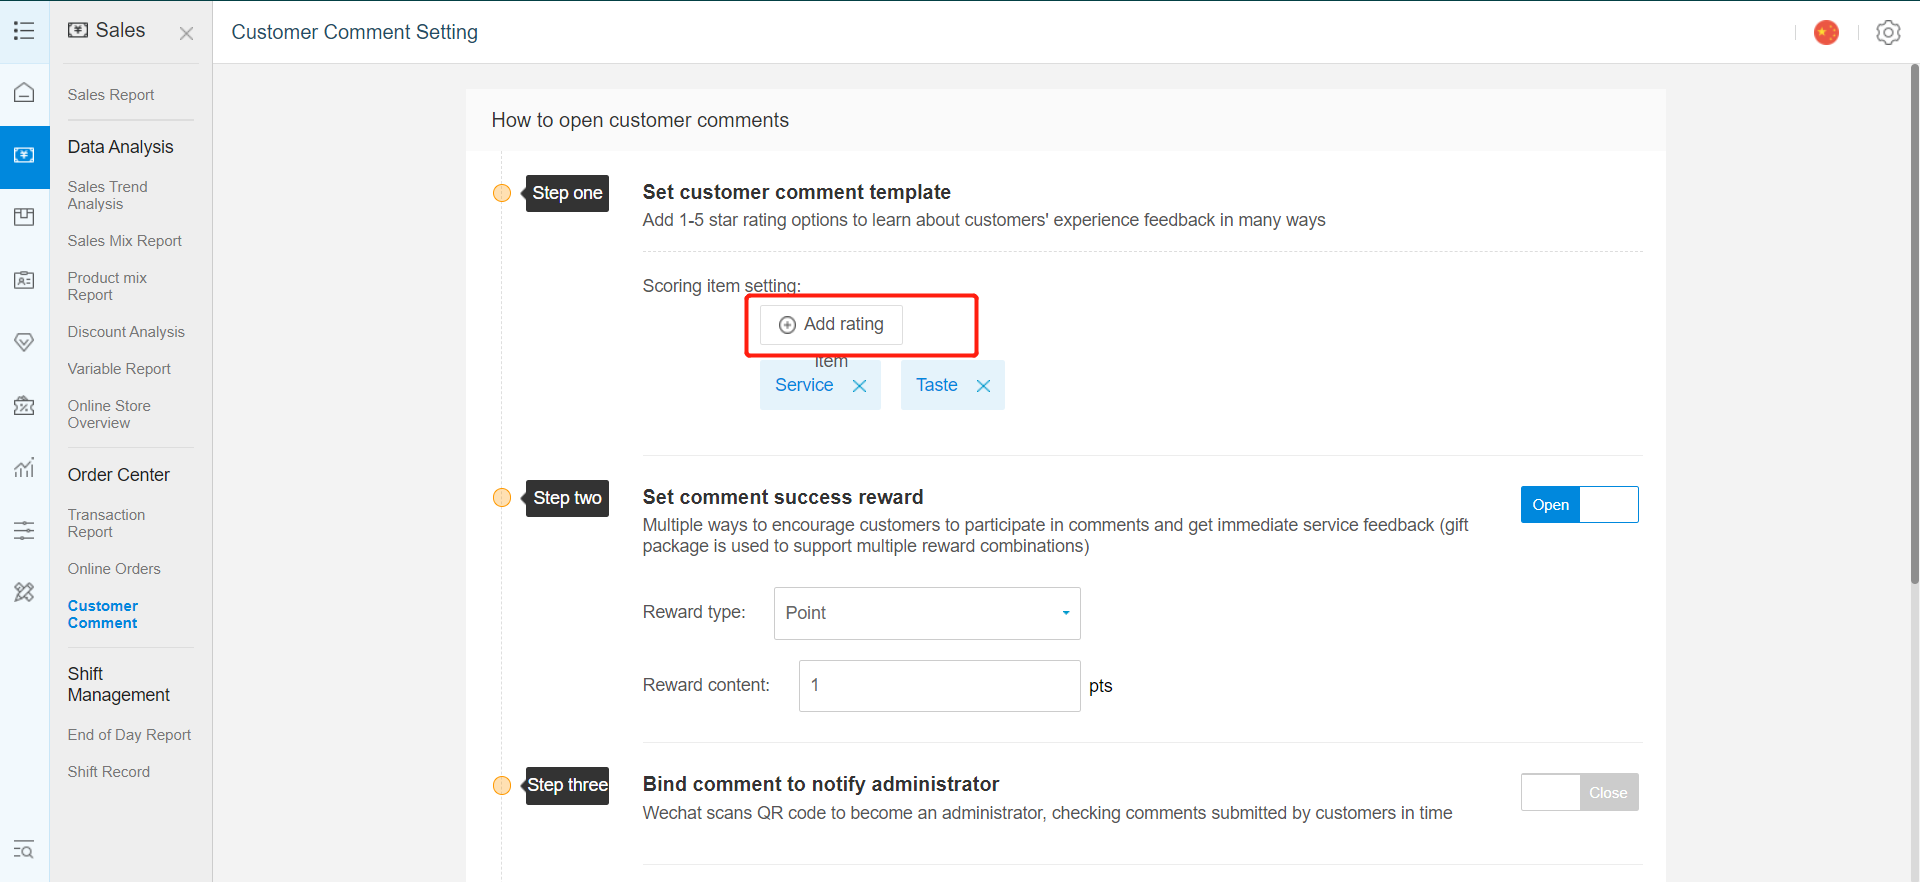Open Sales Report in the menu
1920x882 pixels.
pyautogui.click(x=111, y=95)
